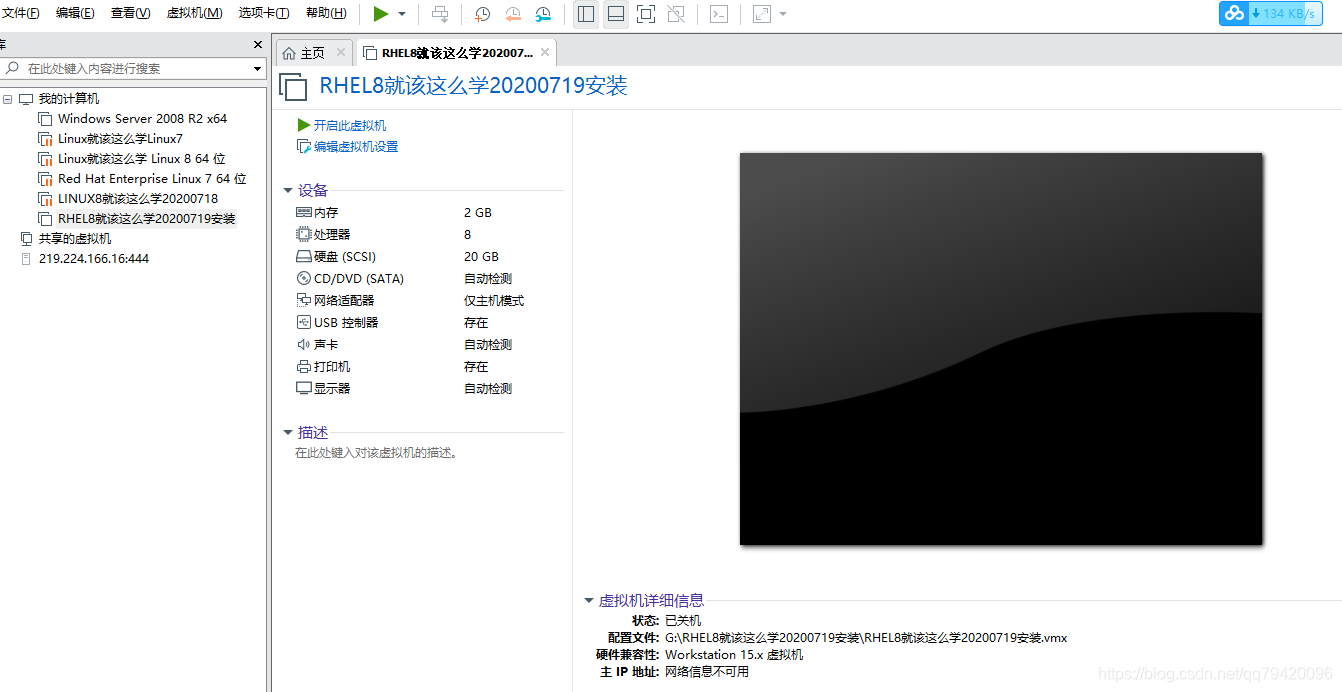This screenshot has width=1342, height=692.
Task: Collapse the 虚拟机详细信息 details section
Action: (588, 601)
